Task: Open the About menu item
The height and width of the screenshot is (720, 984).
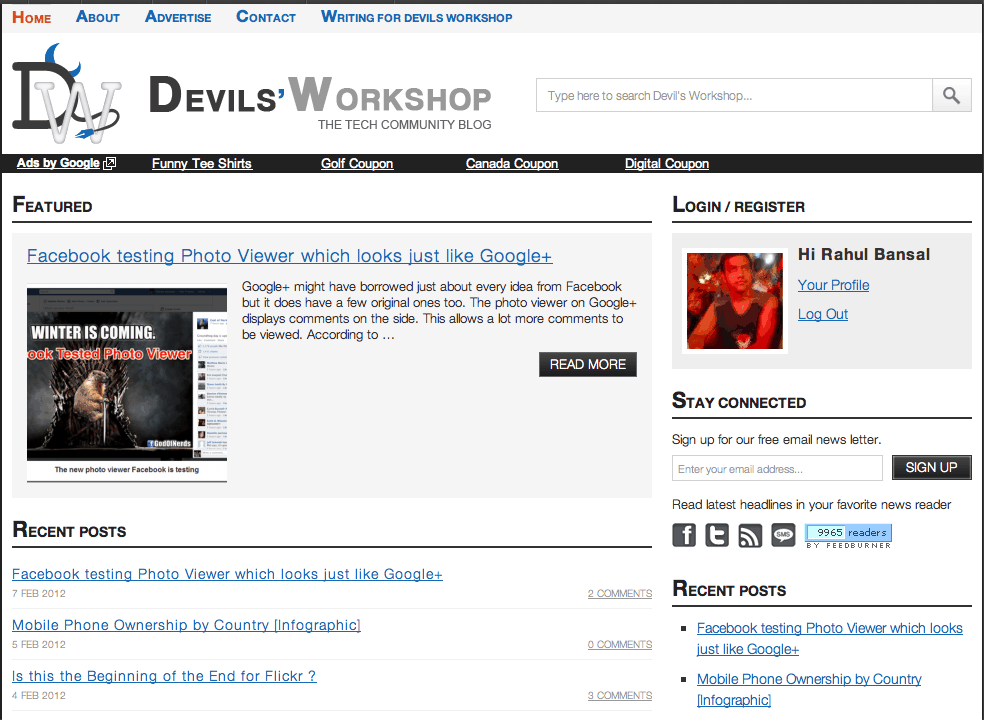Action: (x=98, y=17)
